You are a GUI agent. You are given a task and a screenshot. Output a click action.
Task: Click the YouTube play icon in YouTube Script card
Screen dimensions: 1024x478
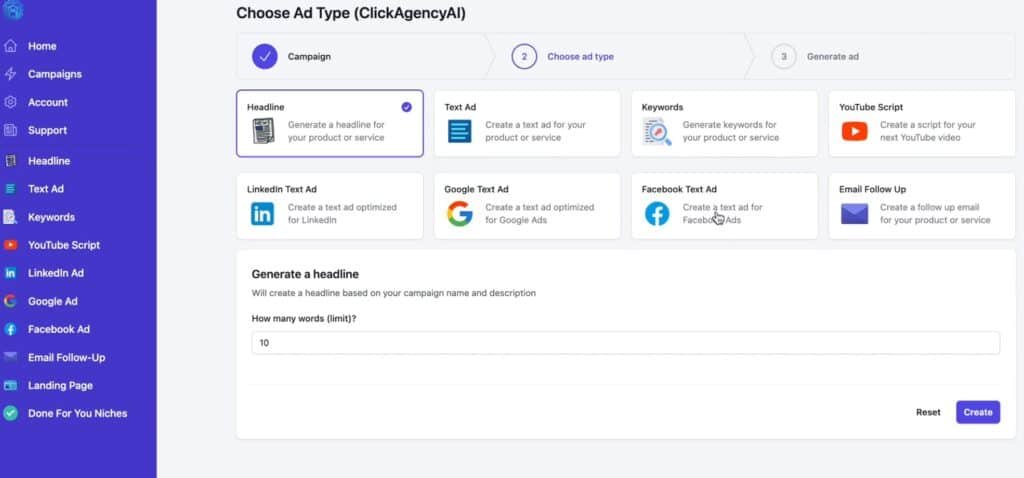click(x=855, y=132)
